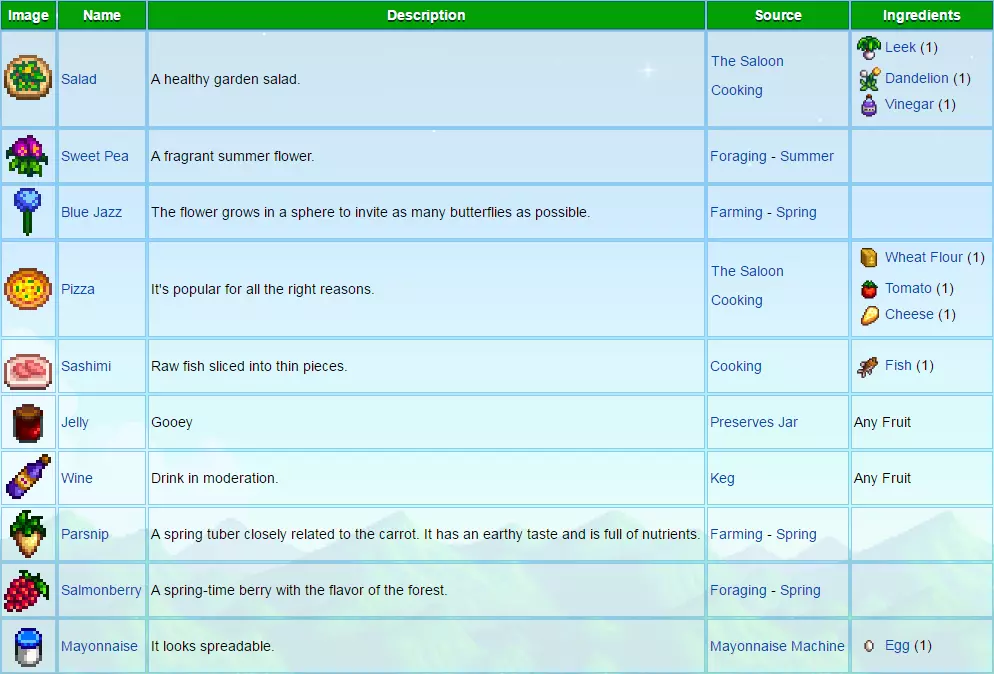The image size is (994, 674).
Task: Open Farming - Spring link for Parsnip
Action: [763, 534]
